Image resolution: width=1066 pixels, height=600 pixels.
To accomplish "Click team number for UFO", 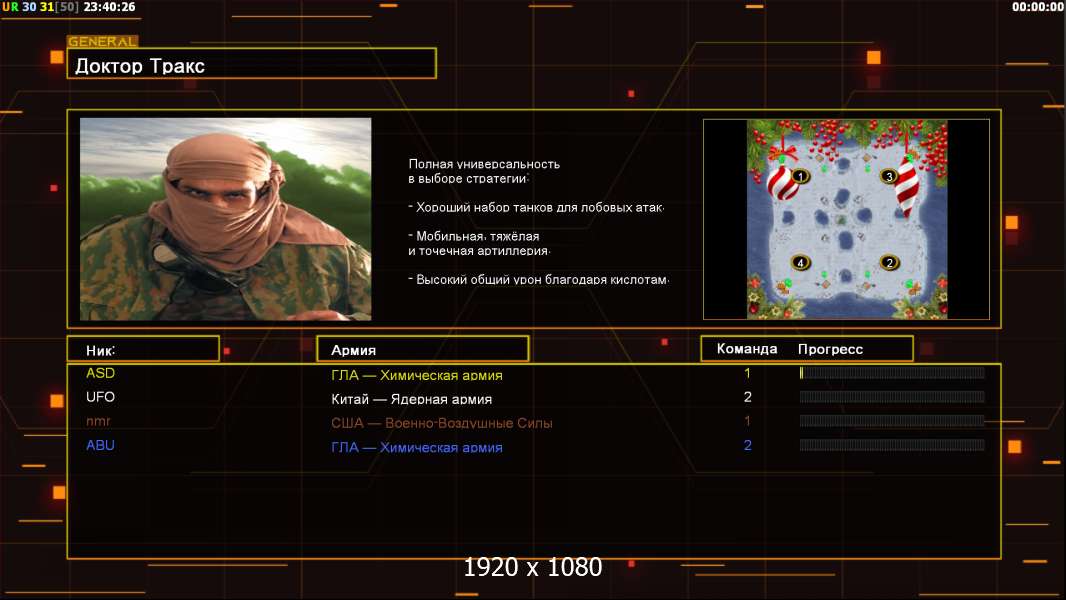I will coord(747,397).
